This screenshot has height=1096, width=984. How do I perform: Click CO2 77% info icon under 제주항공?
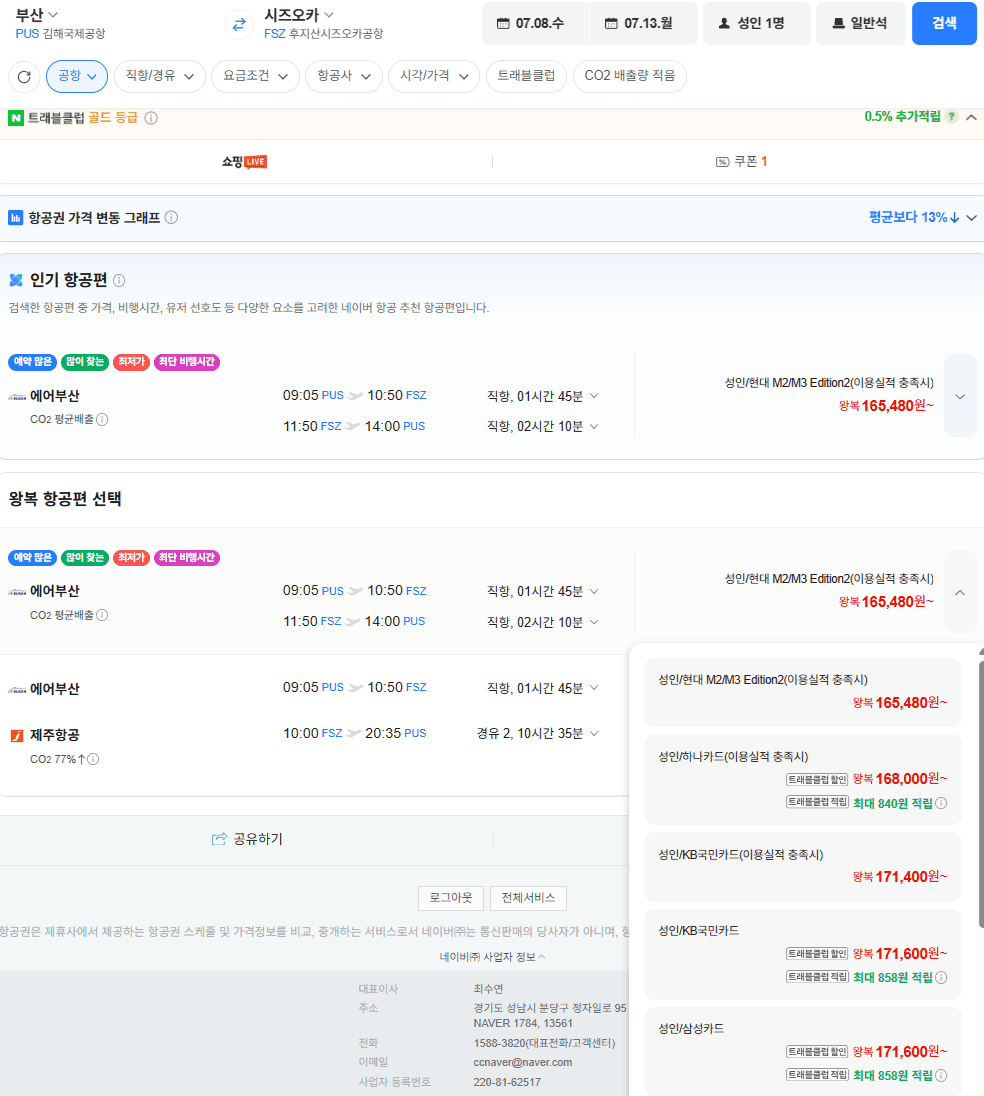pos(94,759)
